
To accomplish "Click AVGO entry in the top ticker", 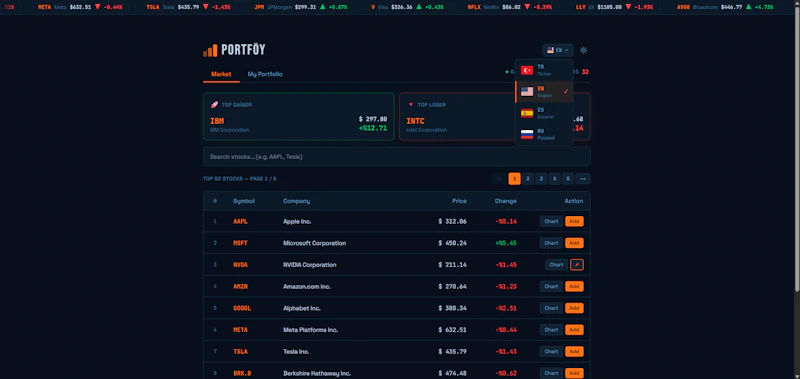I will click(x=725, y=7).
